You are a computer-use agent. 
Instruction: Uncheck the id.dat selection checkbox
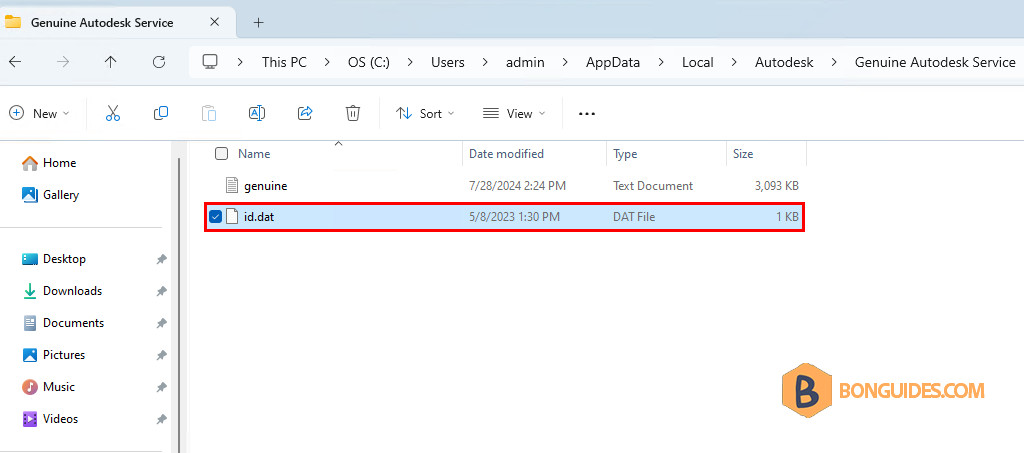(215, 217)
